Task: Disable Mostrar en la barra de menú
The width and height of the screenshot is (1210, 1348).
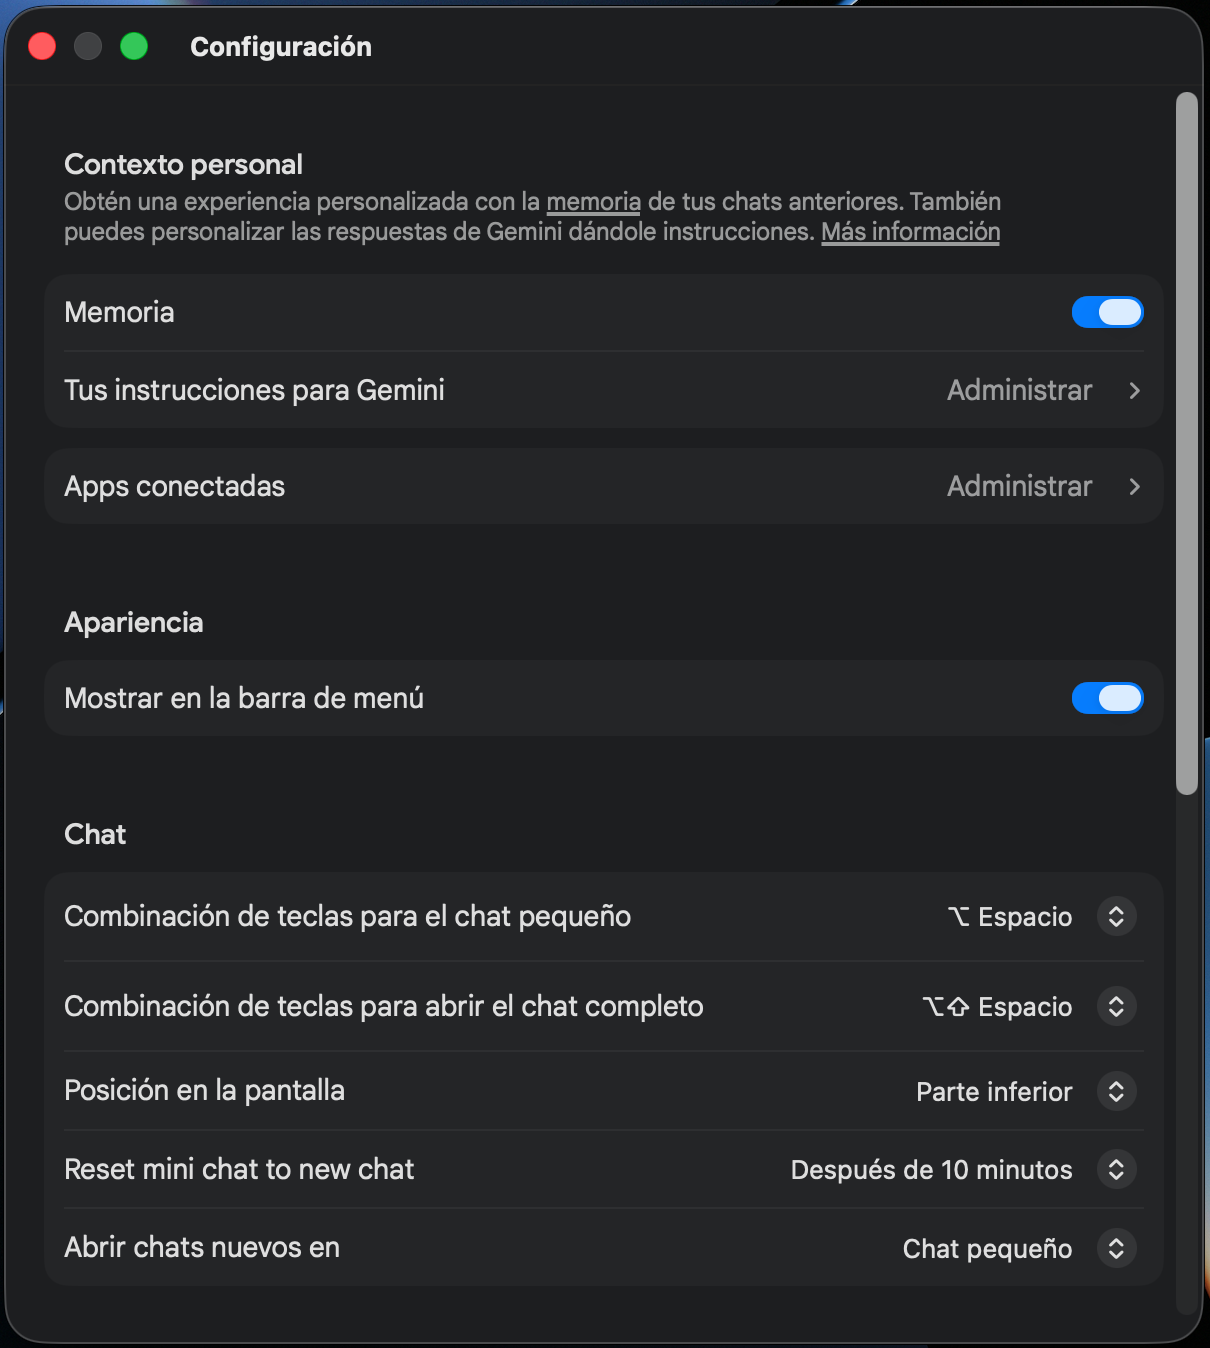Action: tap(1107, 698)
